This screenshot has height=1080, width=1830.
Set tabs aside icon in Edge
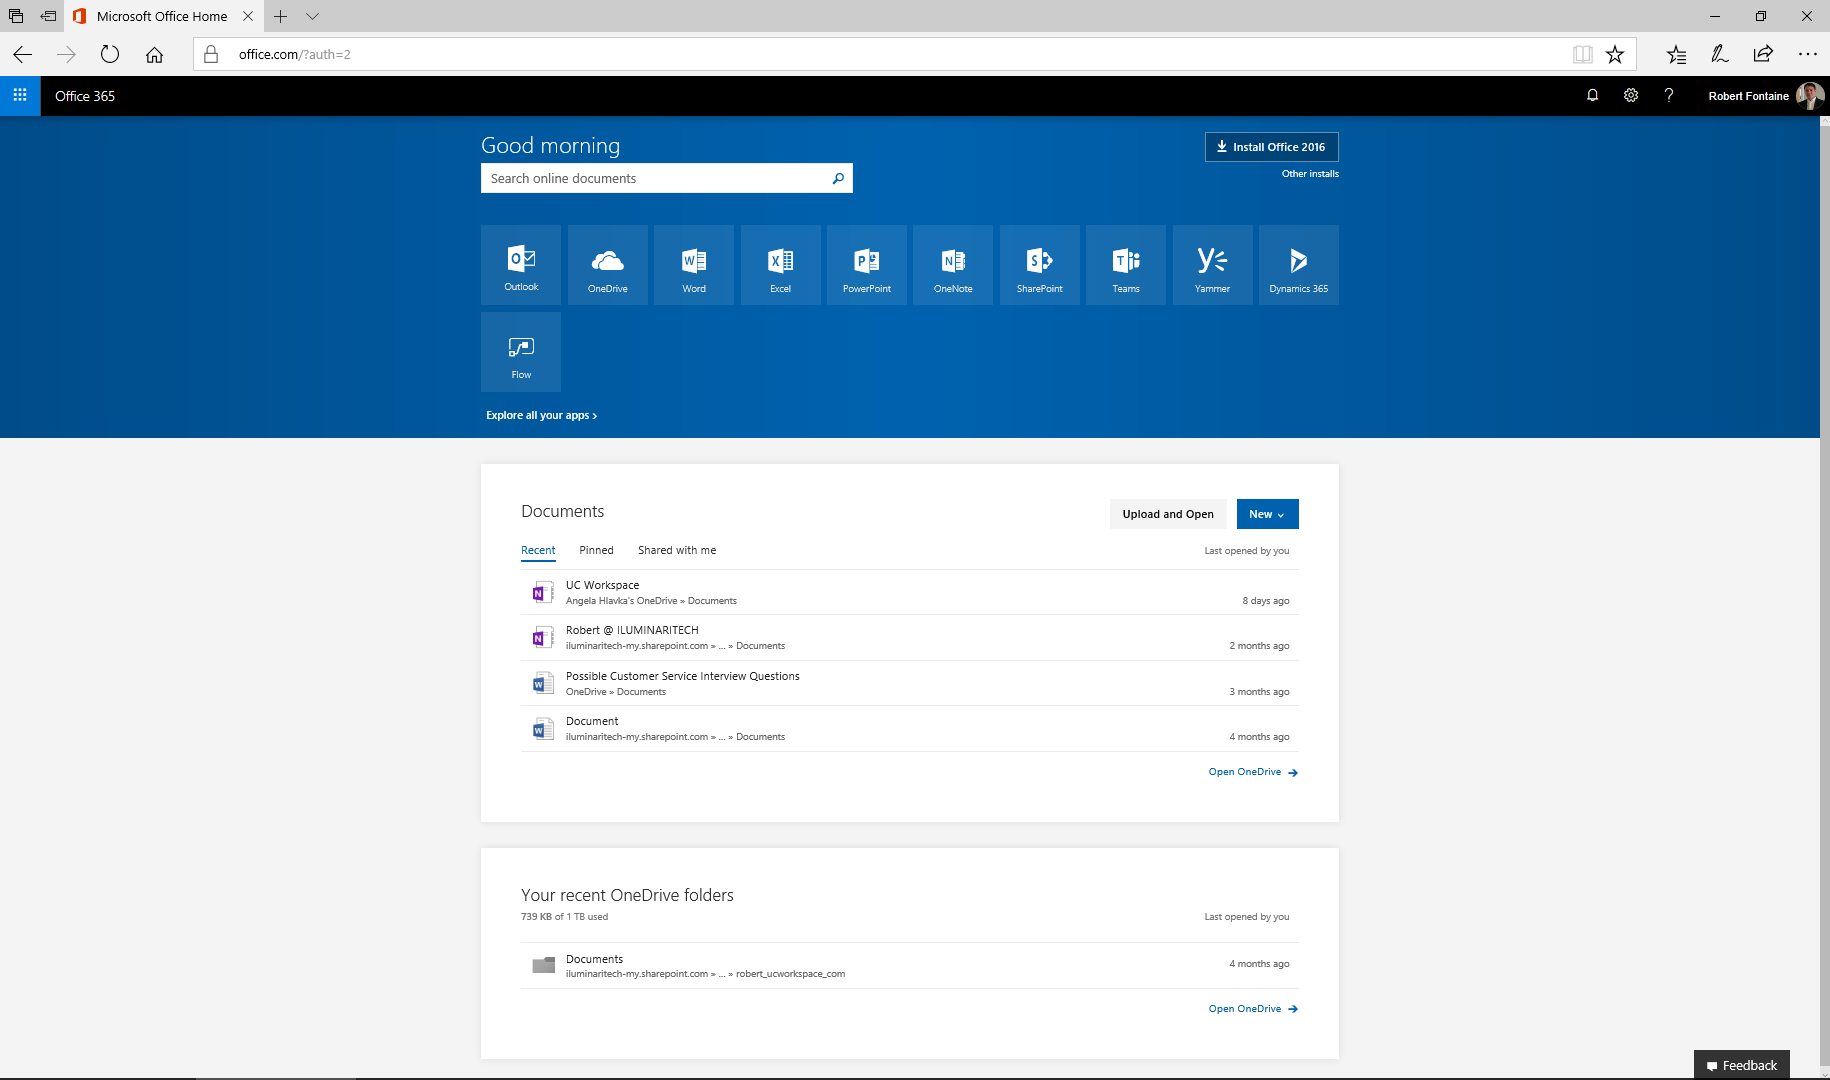click(x=48, y=16)
